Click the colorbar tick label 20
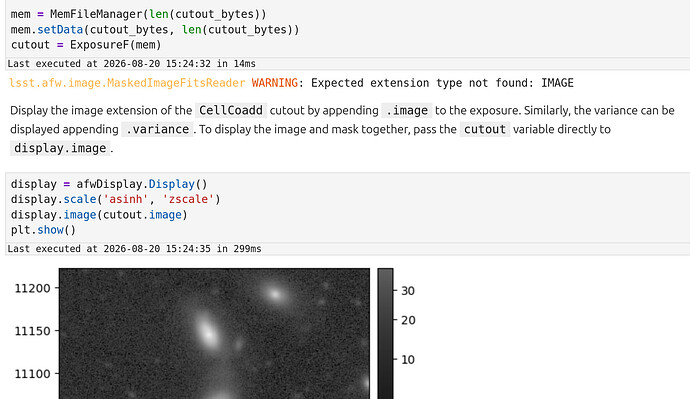The height and width of the screenshot is (399, 690). click(408, 320)
